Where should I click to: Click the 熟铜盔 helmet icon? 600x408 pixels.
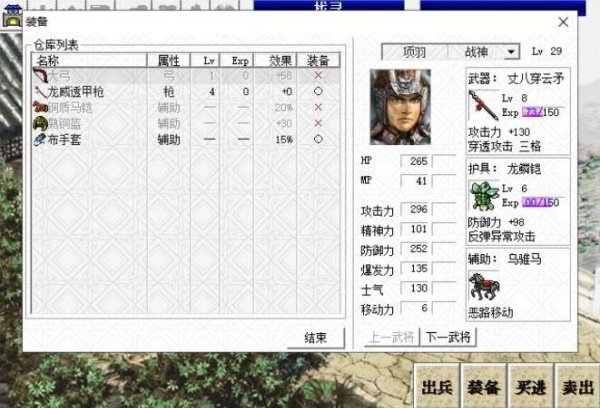[x=40, y=124]
